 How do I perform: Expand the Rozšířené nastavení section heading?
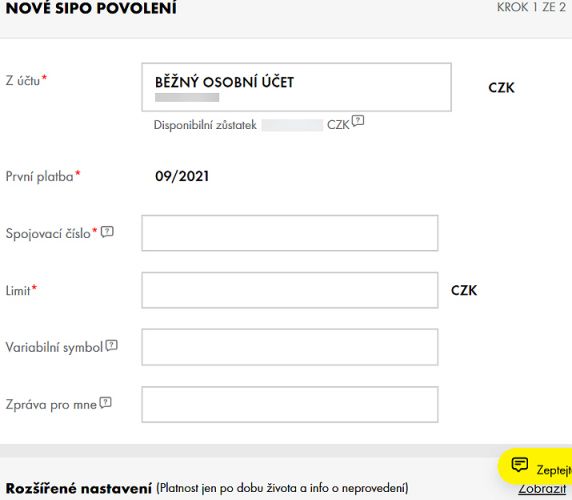(x=78, y=488)
